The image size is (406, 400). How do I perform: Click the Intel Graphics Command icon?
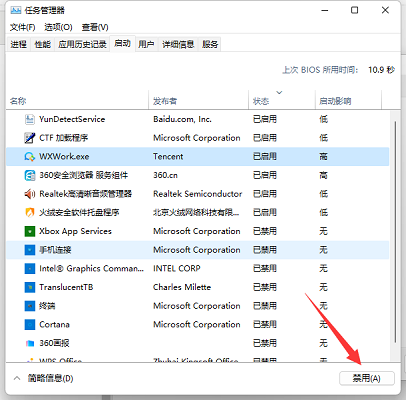tap(30, 269)
